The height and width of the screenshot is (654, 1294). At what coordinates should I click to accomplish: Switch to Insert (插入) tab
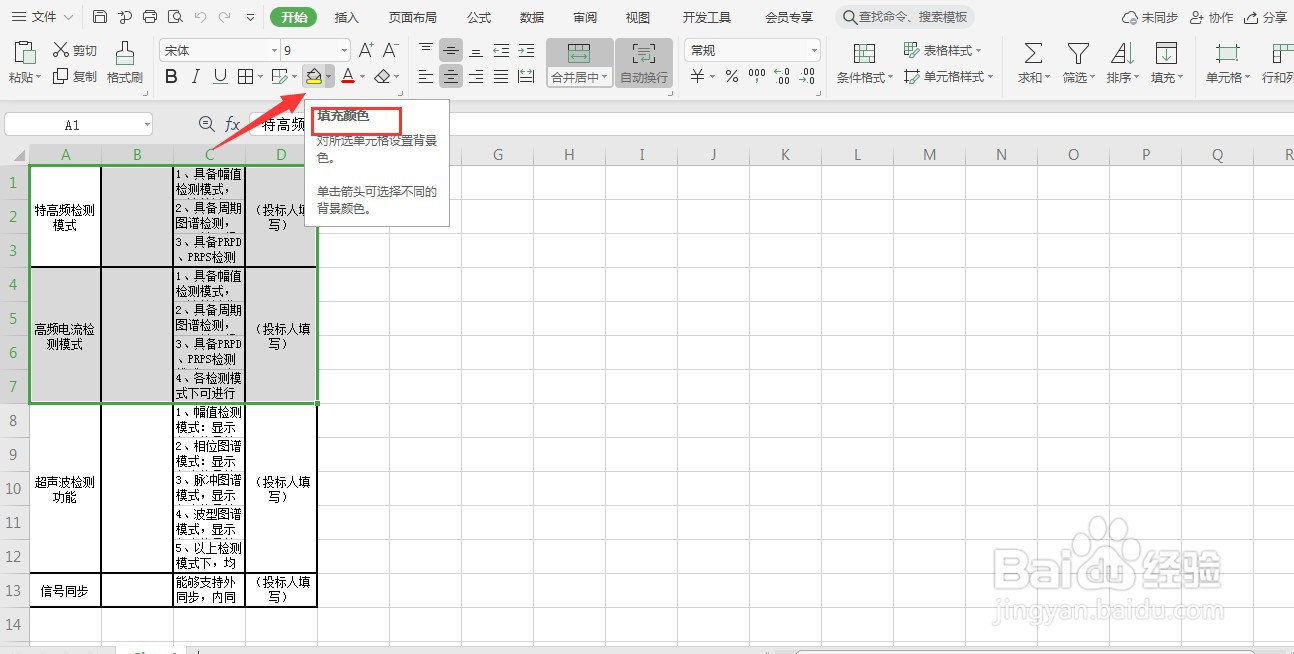coord(347,17)
